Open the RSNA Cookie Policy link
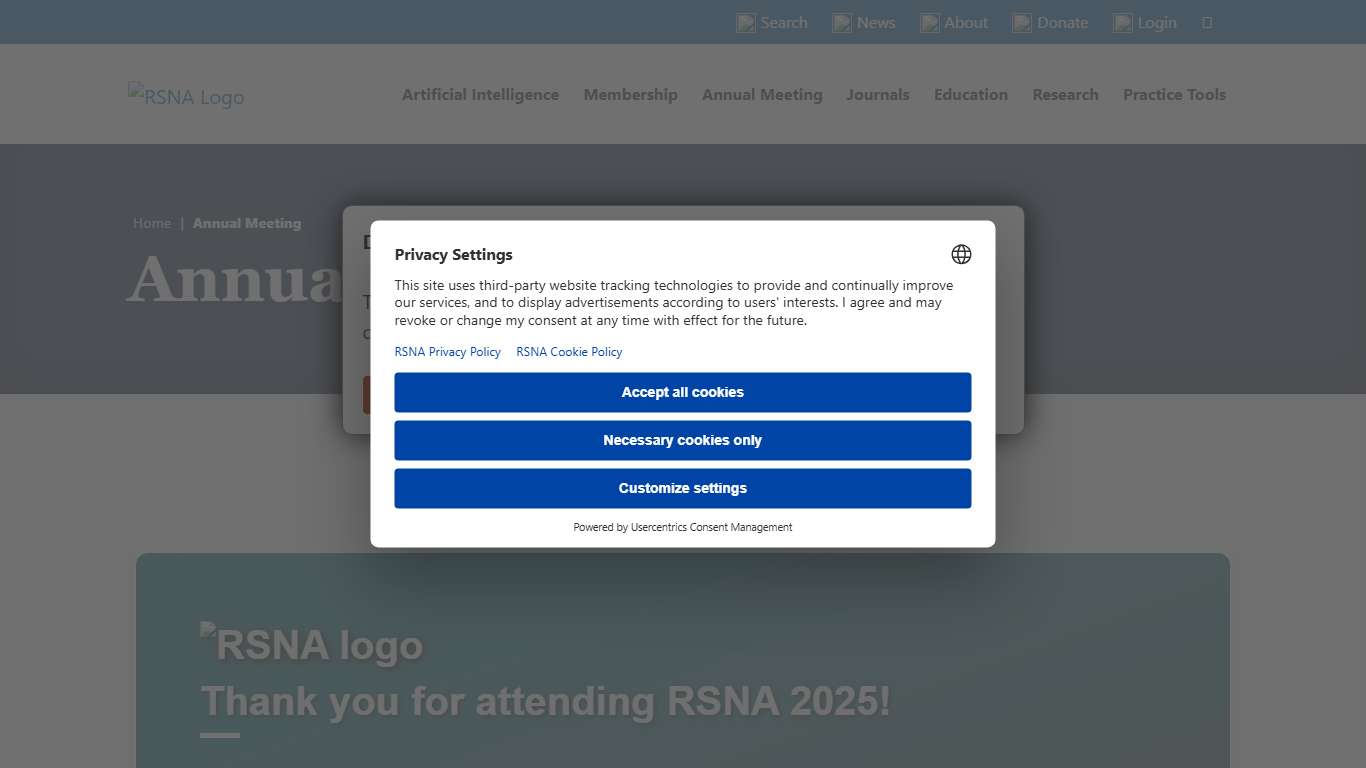 pos(569,351)
